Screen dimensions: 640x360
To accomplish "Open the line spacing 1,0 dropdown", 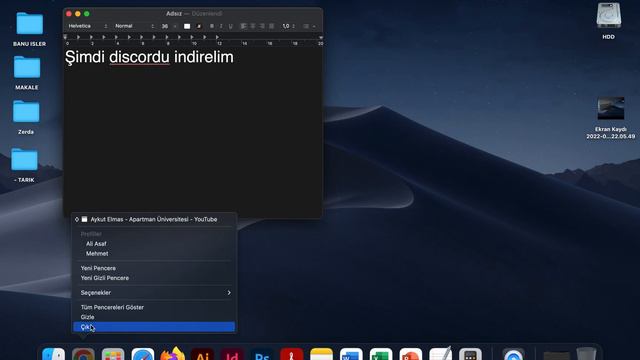I will click(x=288, y=26).
